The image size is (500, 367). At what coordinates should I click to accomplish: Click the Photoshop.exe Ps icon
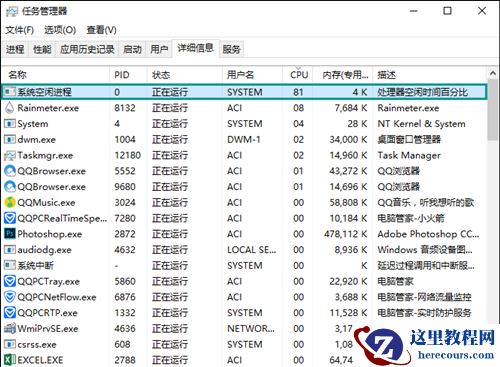(x=10, y=234)
